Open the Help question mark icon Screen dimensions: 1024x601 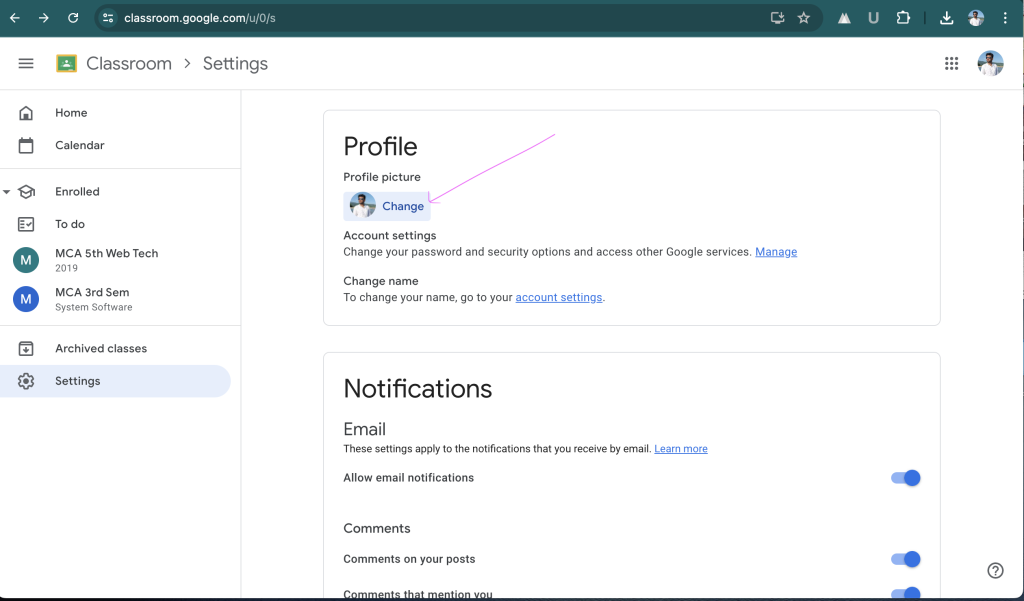tap(995, 570)
